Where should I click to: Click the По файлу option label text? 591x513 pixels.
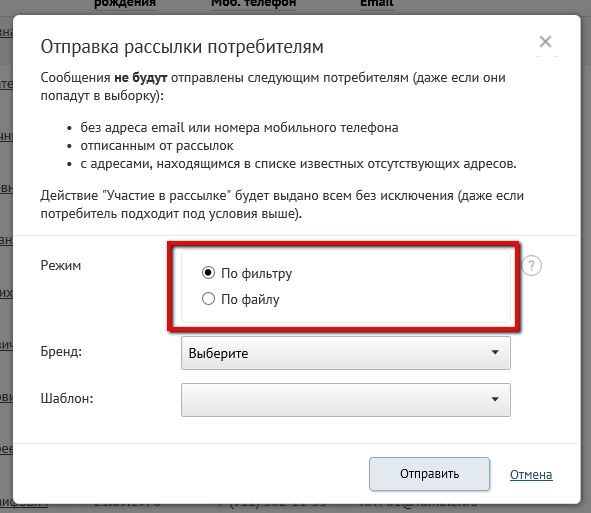point(250,299)
